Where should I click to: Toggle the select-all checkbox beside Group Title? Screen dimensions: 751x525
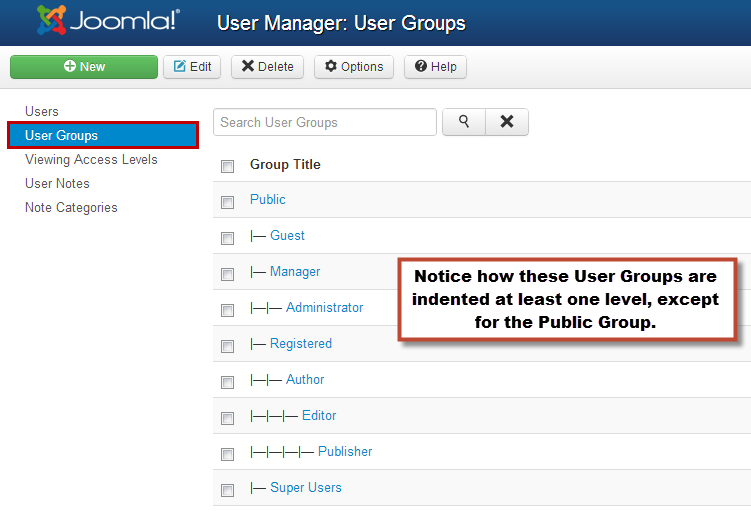coord(228,166)
